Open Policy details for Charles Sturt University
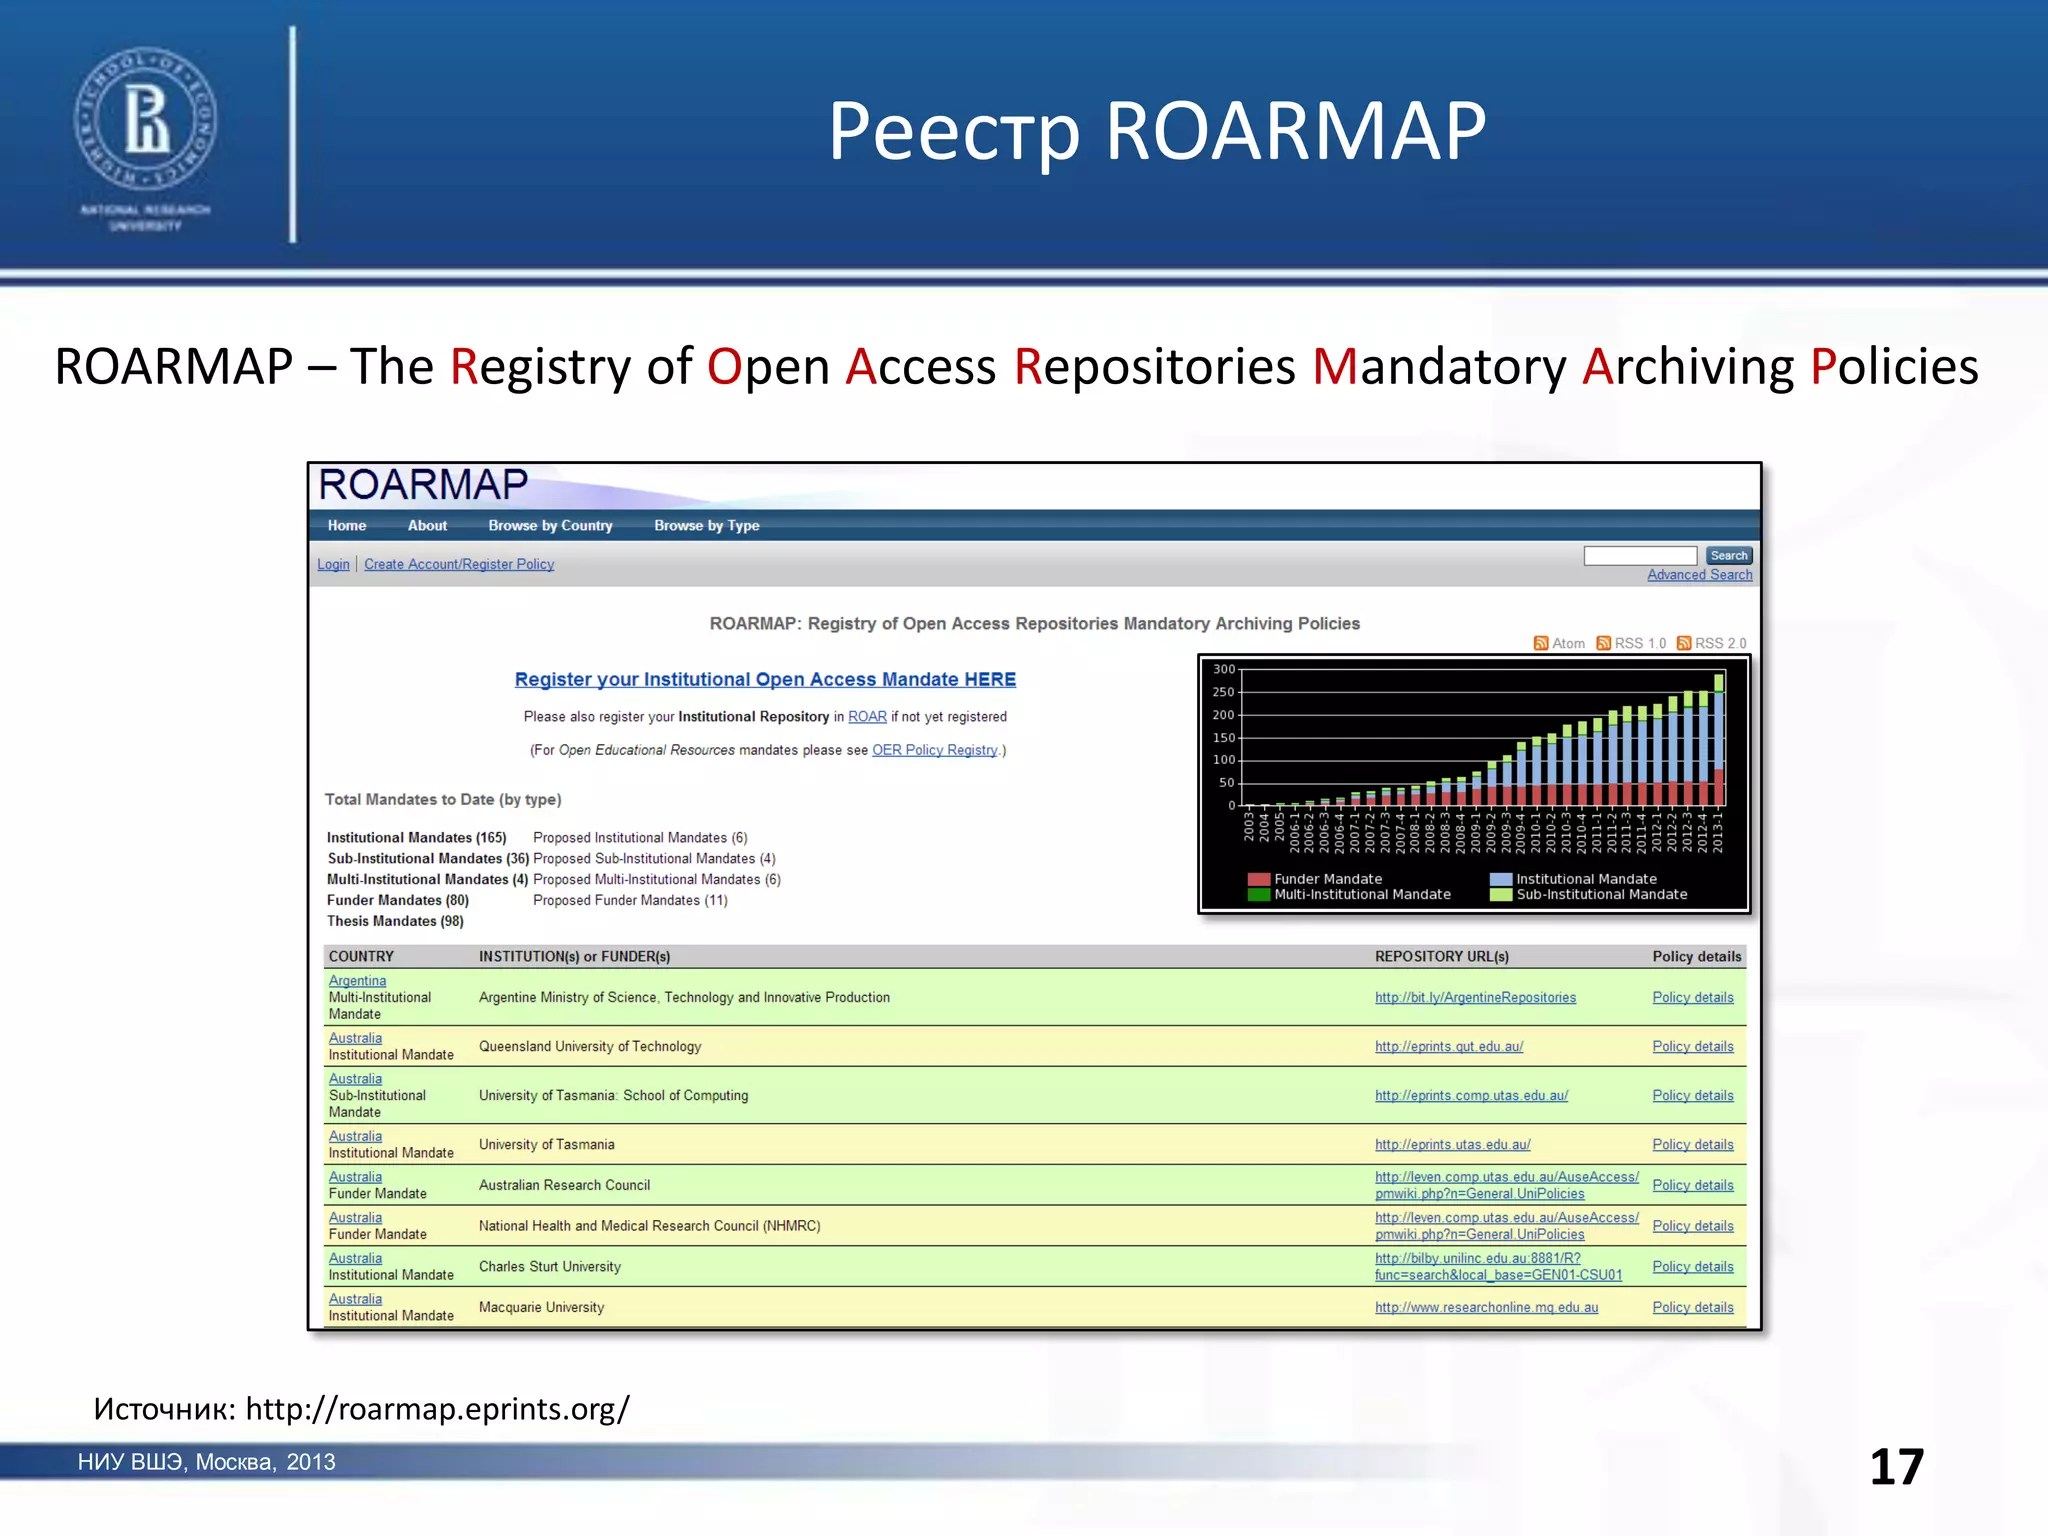Image resolution: width=2048 pixels, height=1536 pixels. tap(1693, 1267)
